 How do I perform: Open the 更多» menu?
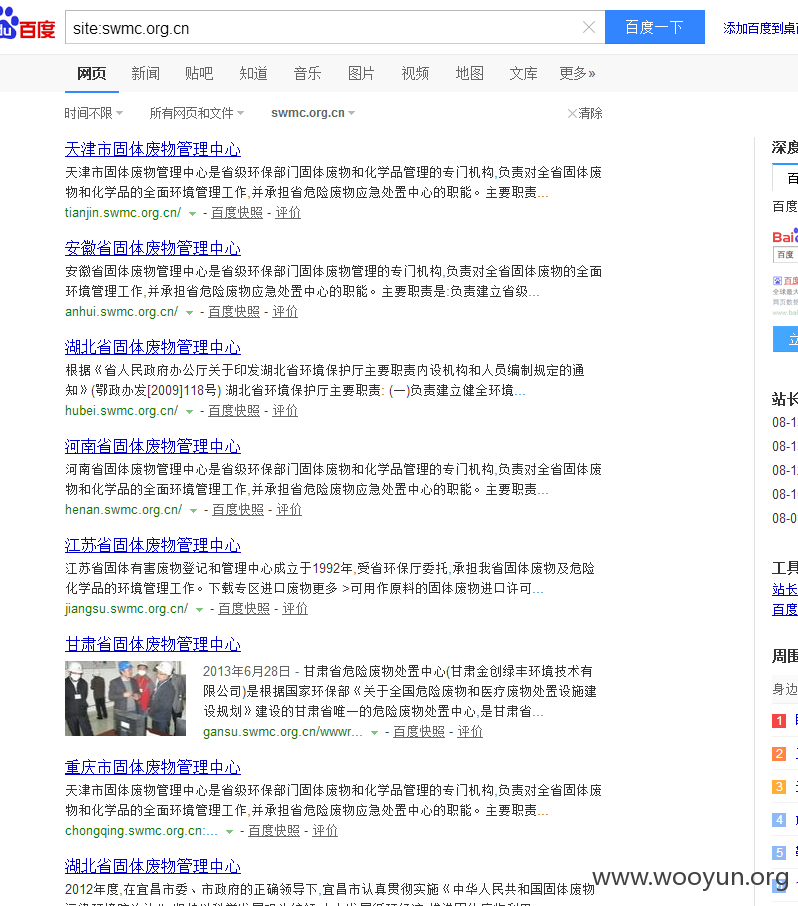(x=577, y=73)
